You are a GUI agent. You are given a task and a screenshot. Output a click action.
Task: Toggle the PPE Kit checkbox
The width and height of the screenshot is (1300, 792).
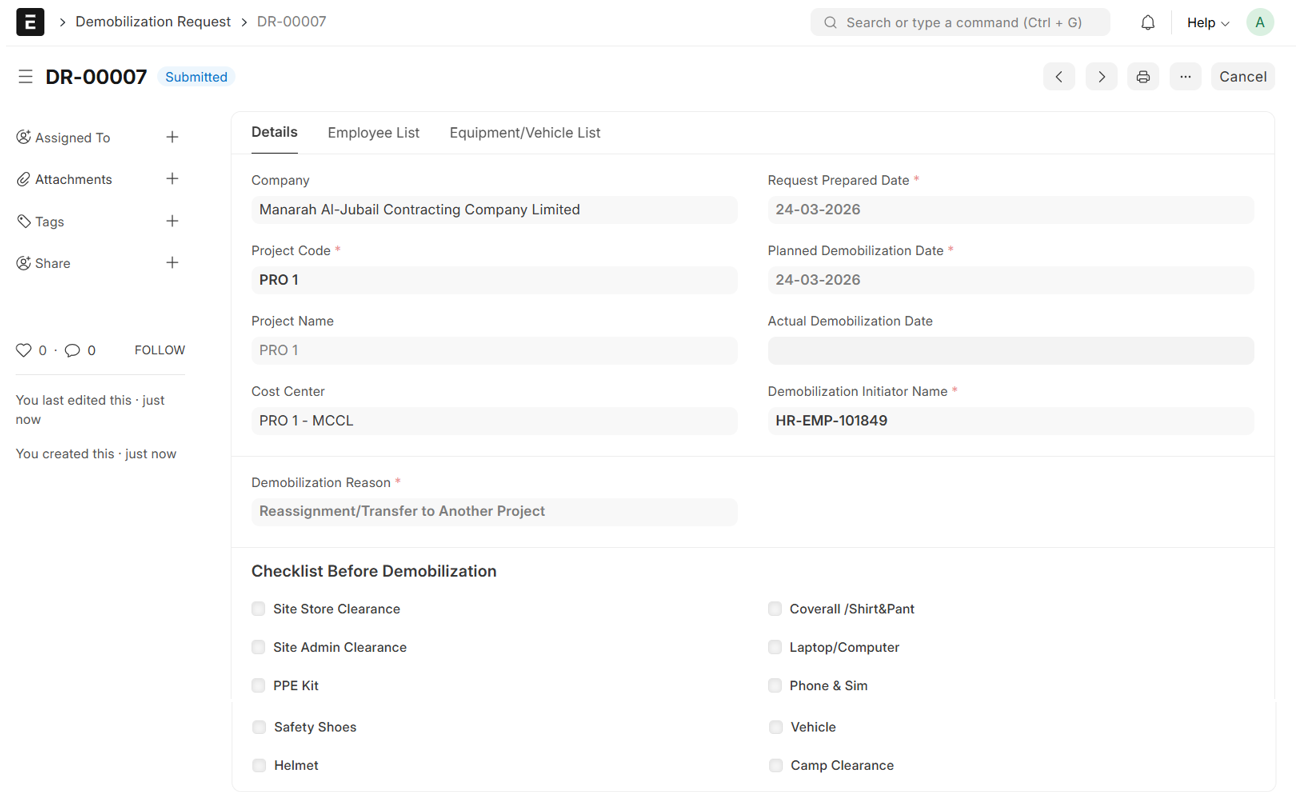[259, 686]
